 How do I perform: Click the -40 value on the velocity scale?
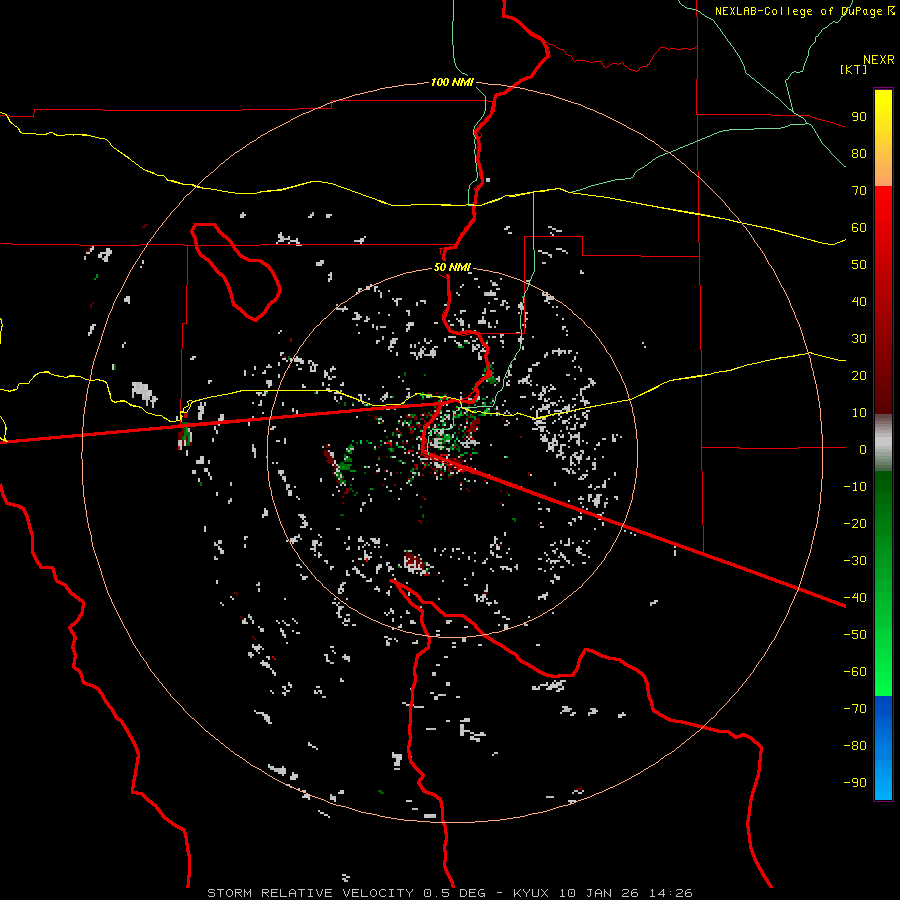[x=855, y=598]
